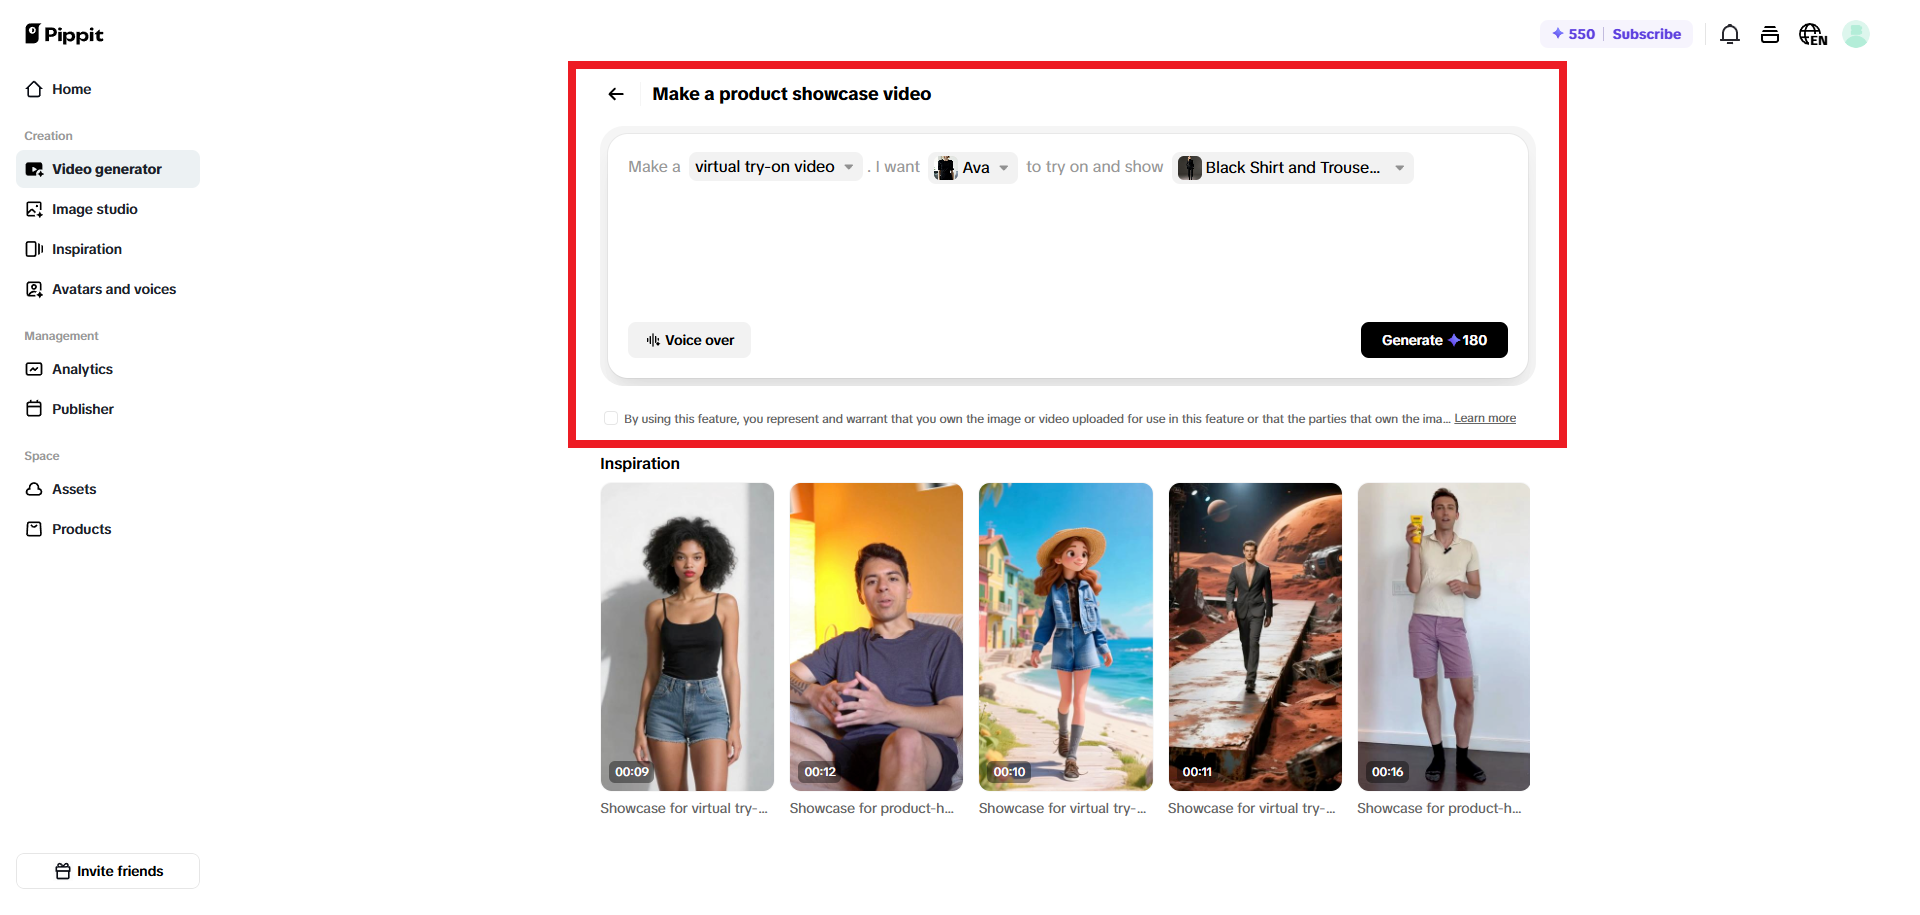Click the Voice over waveform icon
The width and height of the screenshot is (1920, 915).
tap(653, 340)
